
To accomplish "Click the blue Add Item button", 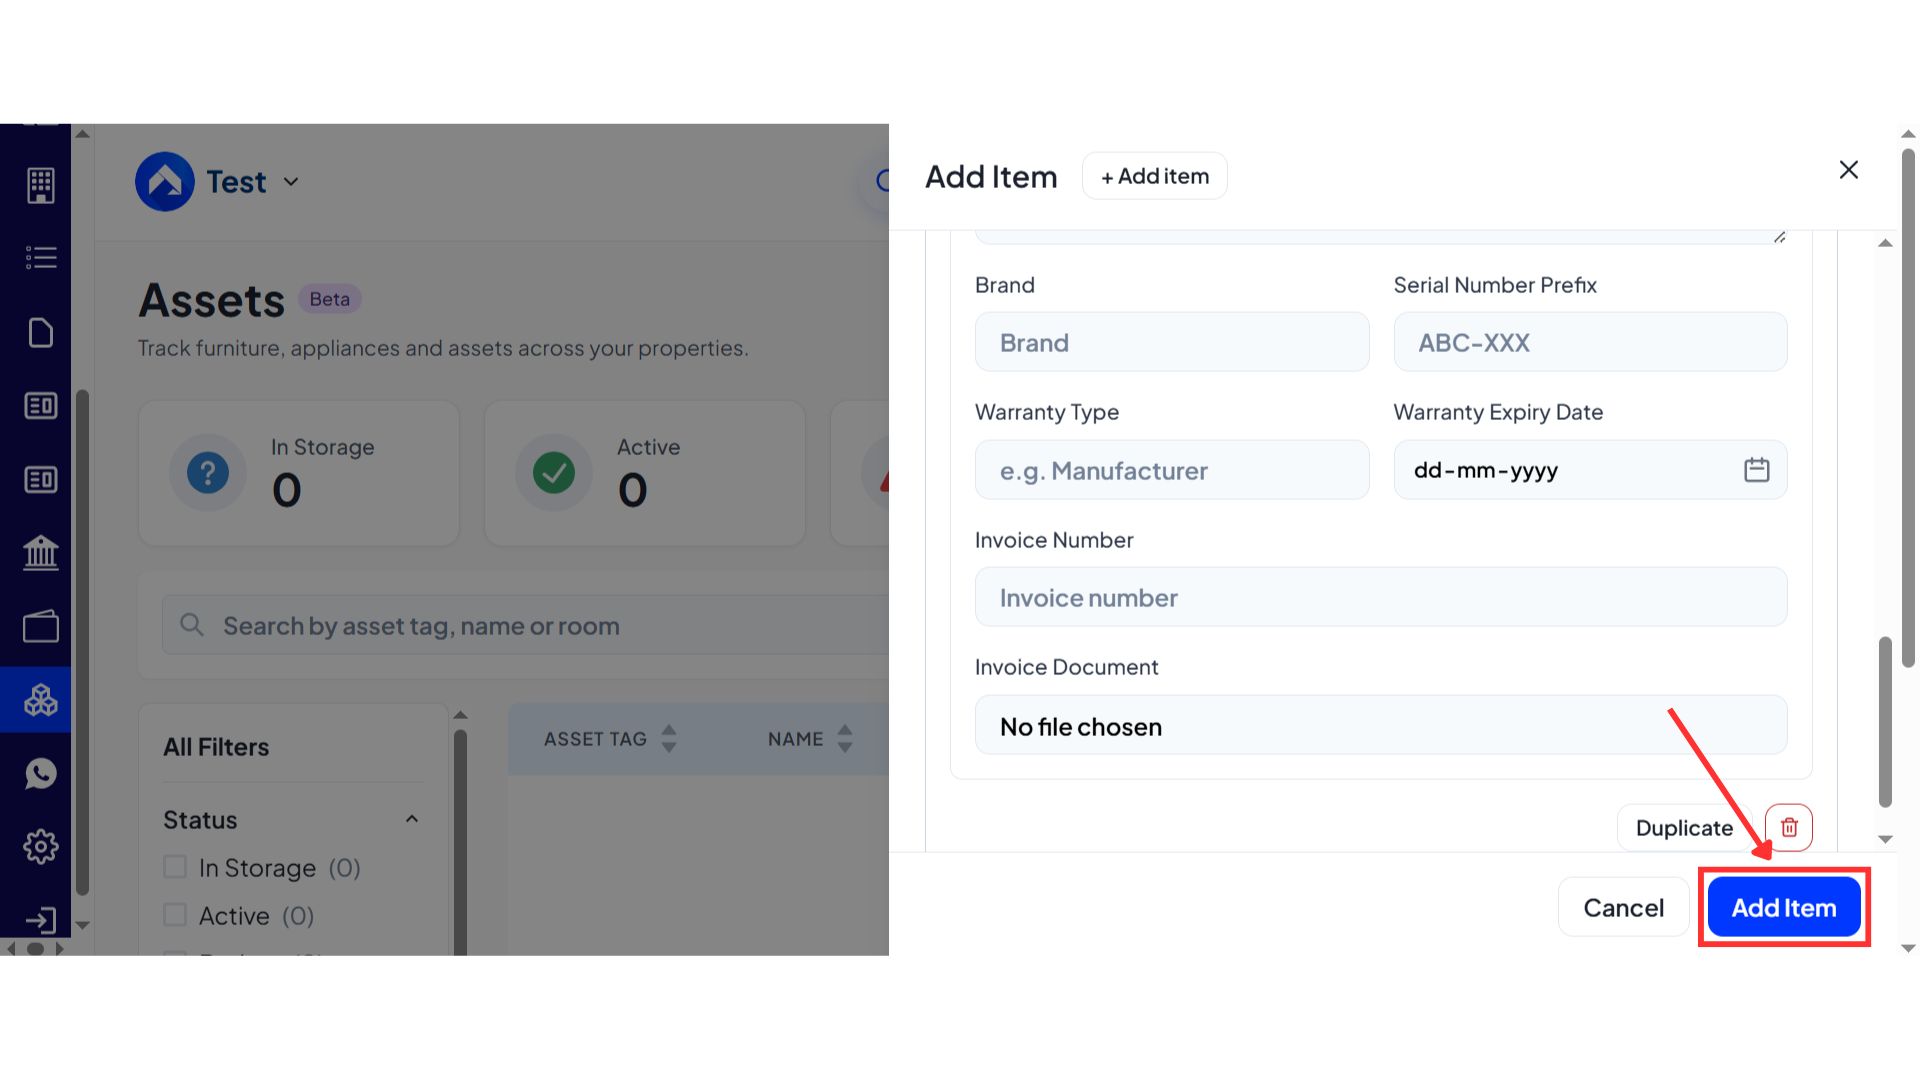I will point(1783,908).
